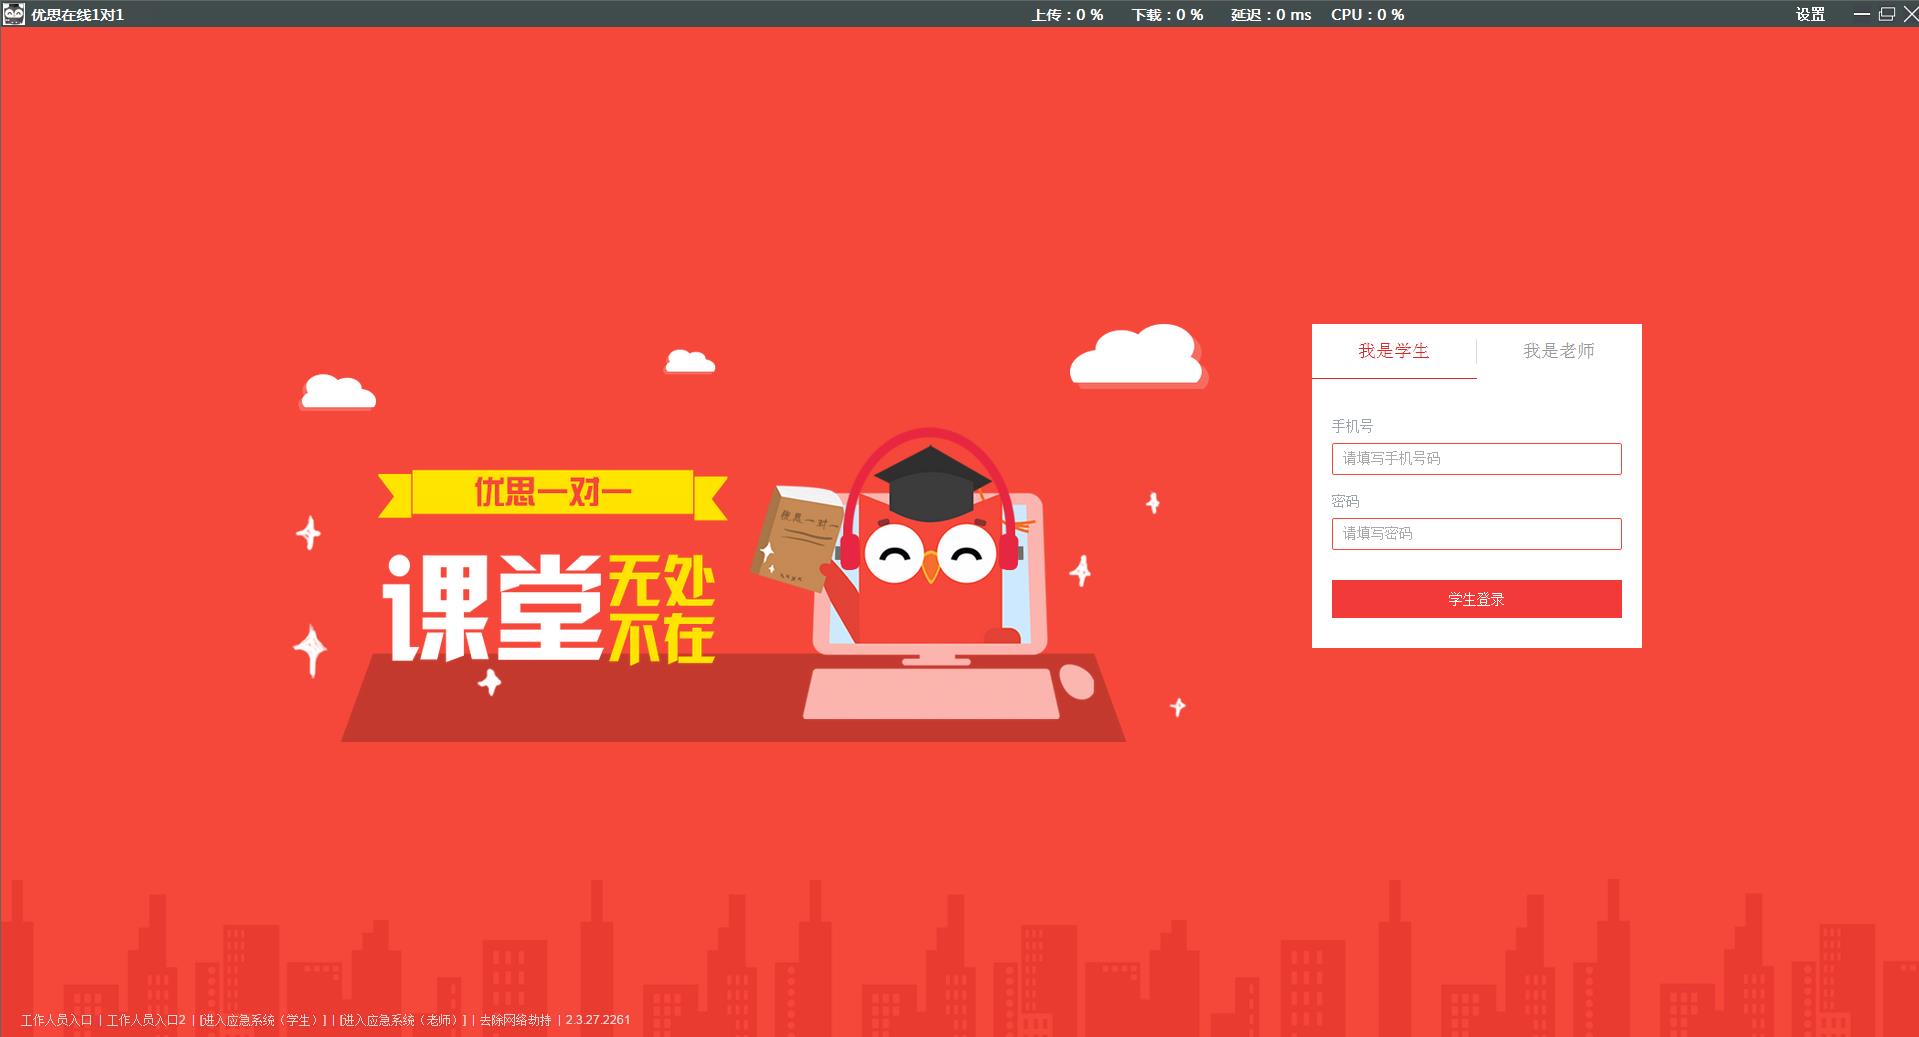Viewport: 1919px width, 1037px height.
Task: Click the 下载 download status indicator
Action: [1167, 15]
